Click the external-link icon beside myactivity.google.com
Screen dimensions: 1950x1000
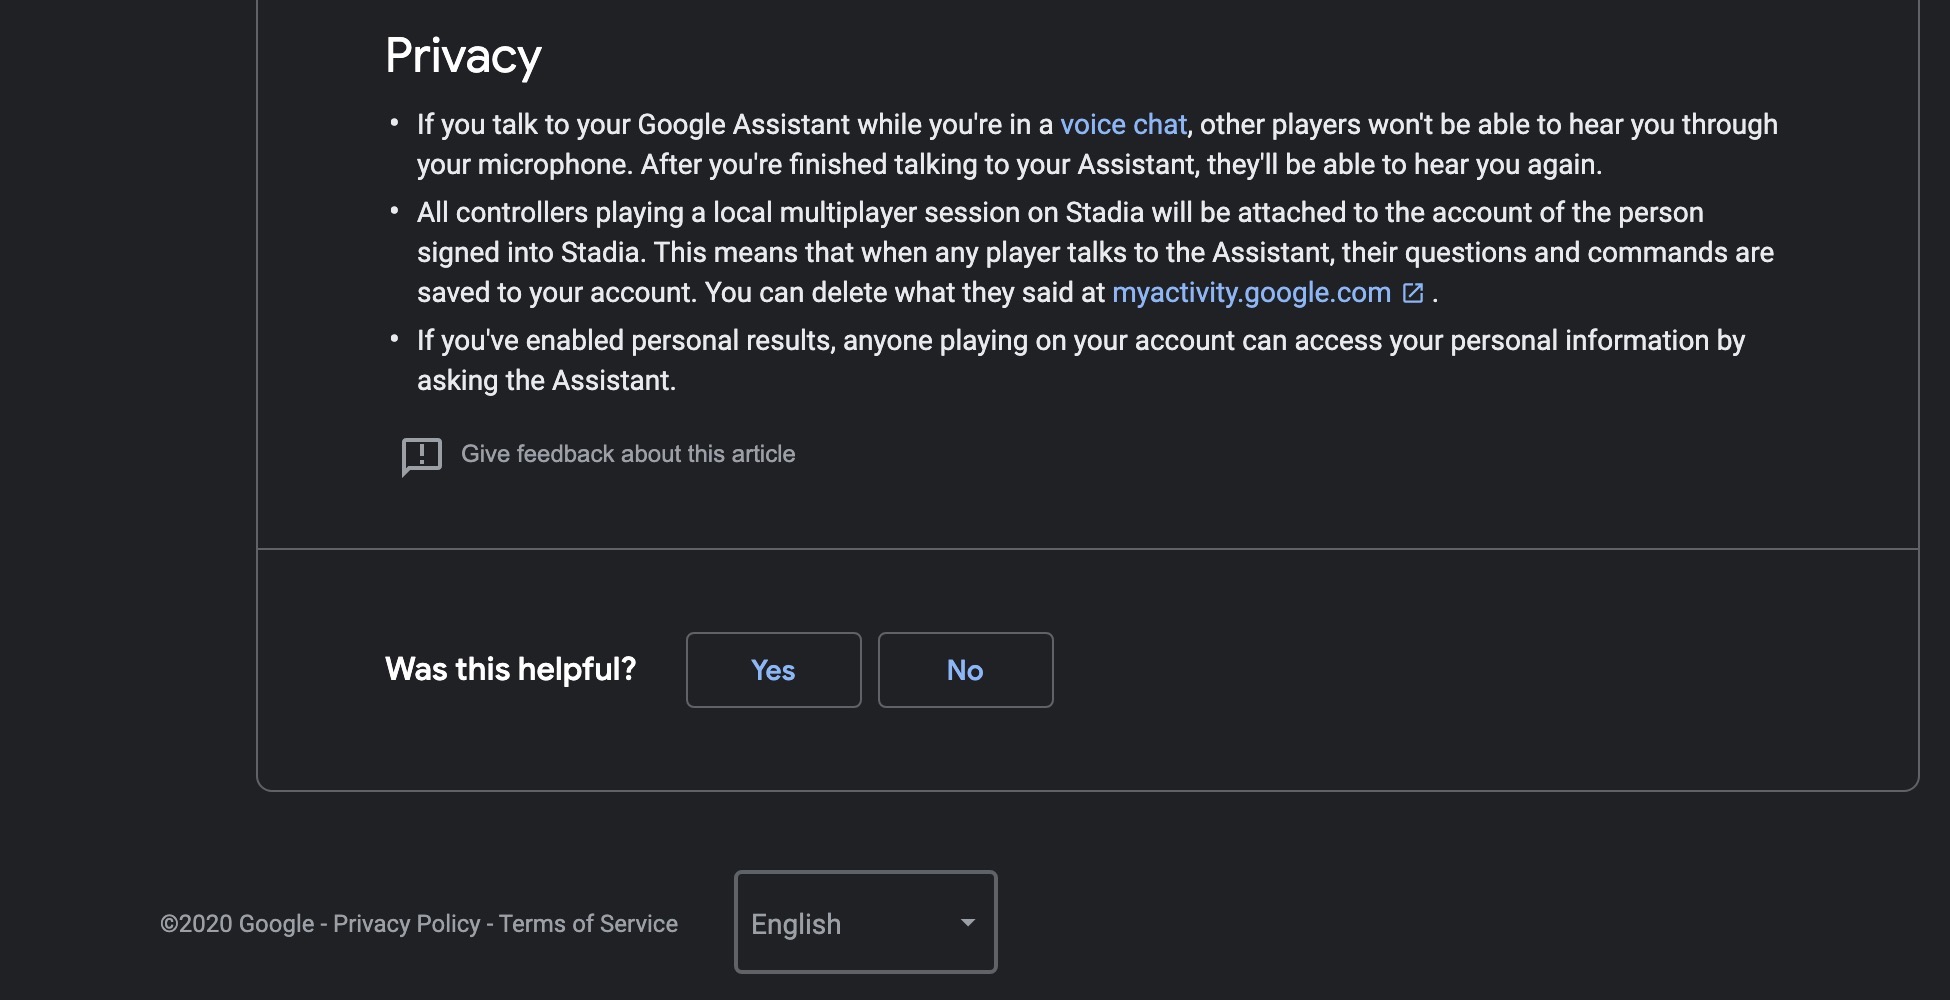pyautogui.click(x=1412, y=292)
